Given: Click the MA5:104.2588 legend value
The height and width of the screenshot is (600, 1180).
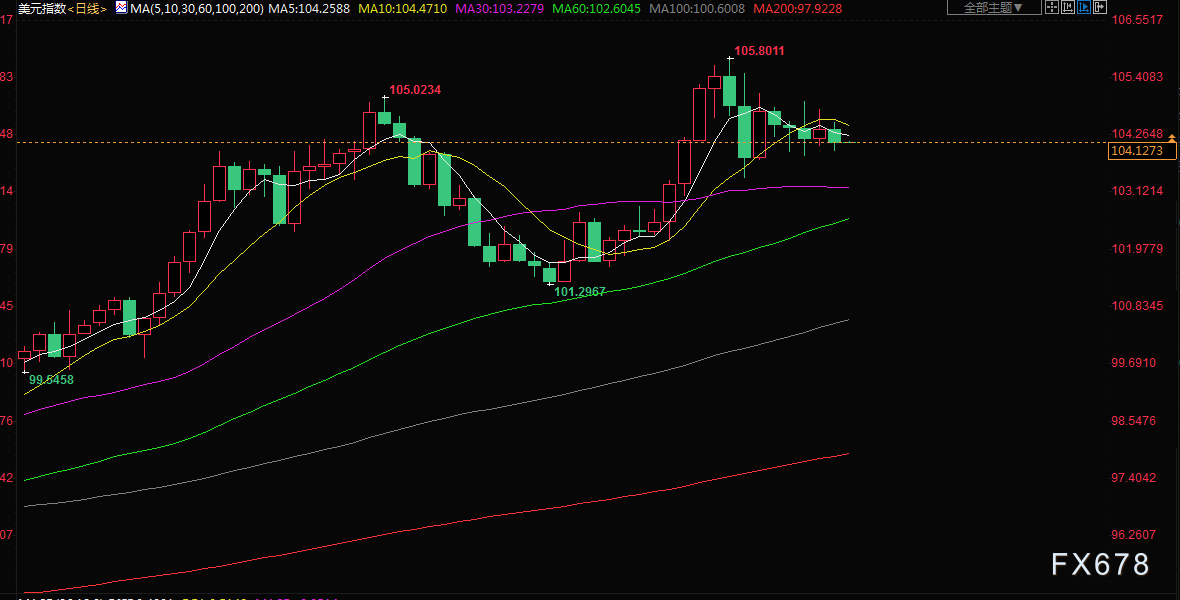Looking at the screenshot, I should tap(309, 8).
